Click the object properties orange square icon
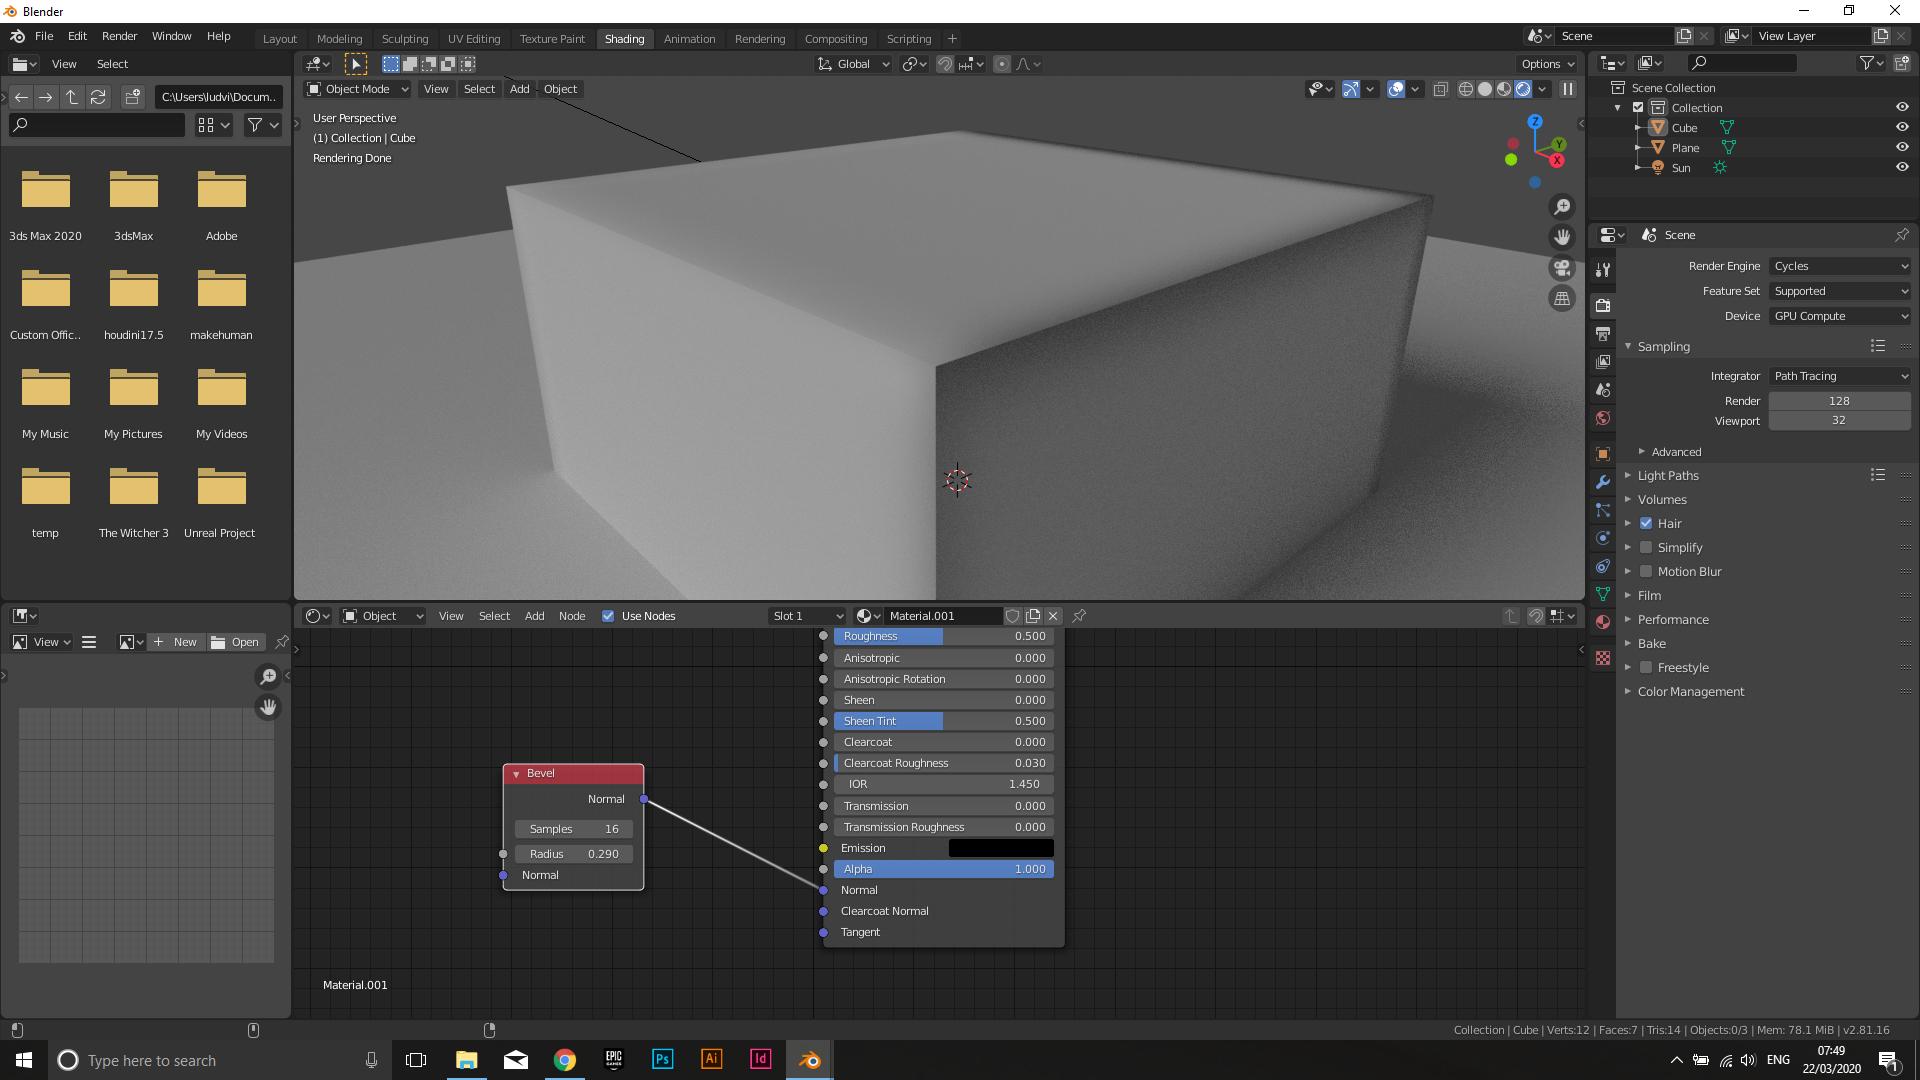The width and height of the screenshot is (1920, 1080). click(1604, 454)
